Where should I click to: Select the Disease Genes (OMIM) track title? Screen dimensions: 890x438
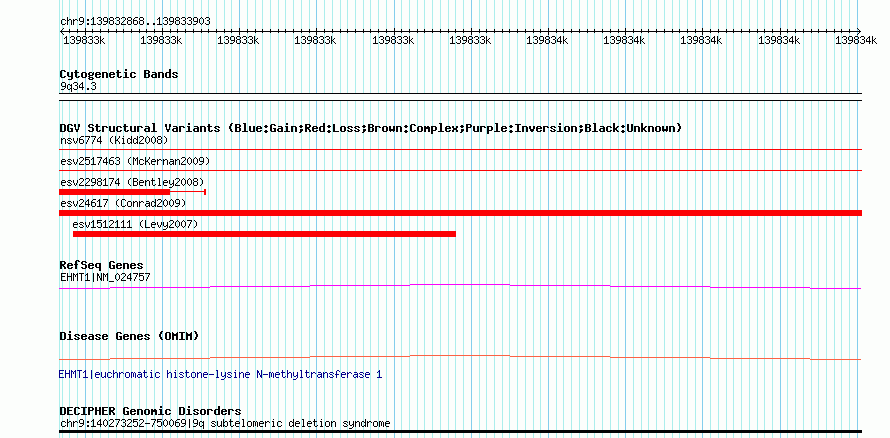click(129, 336)
